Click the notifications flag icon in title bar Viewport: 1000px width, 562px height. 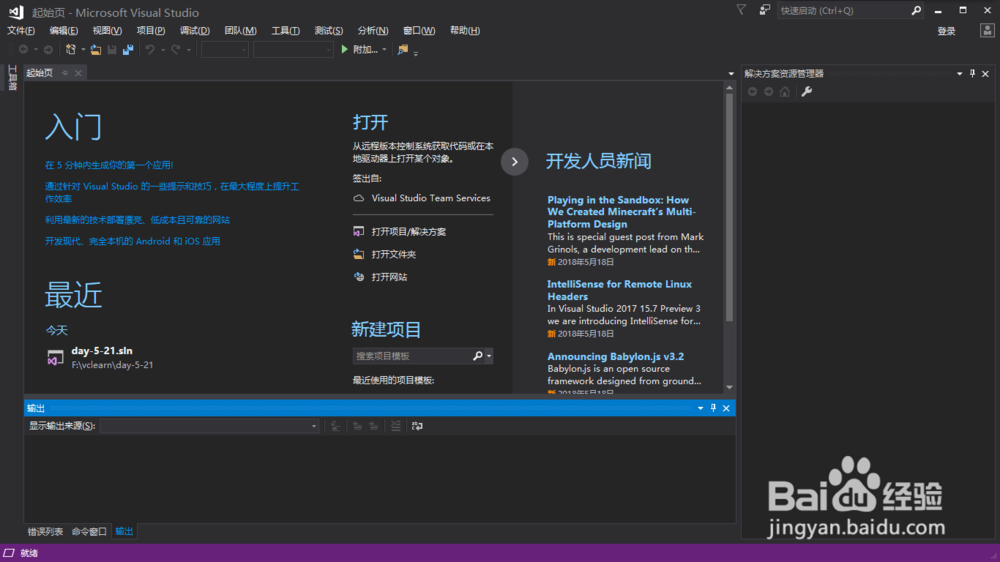tap(741, 10)
